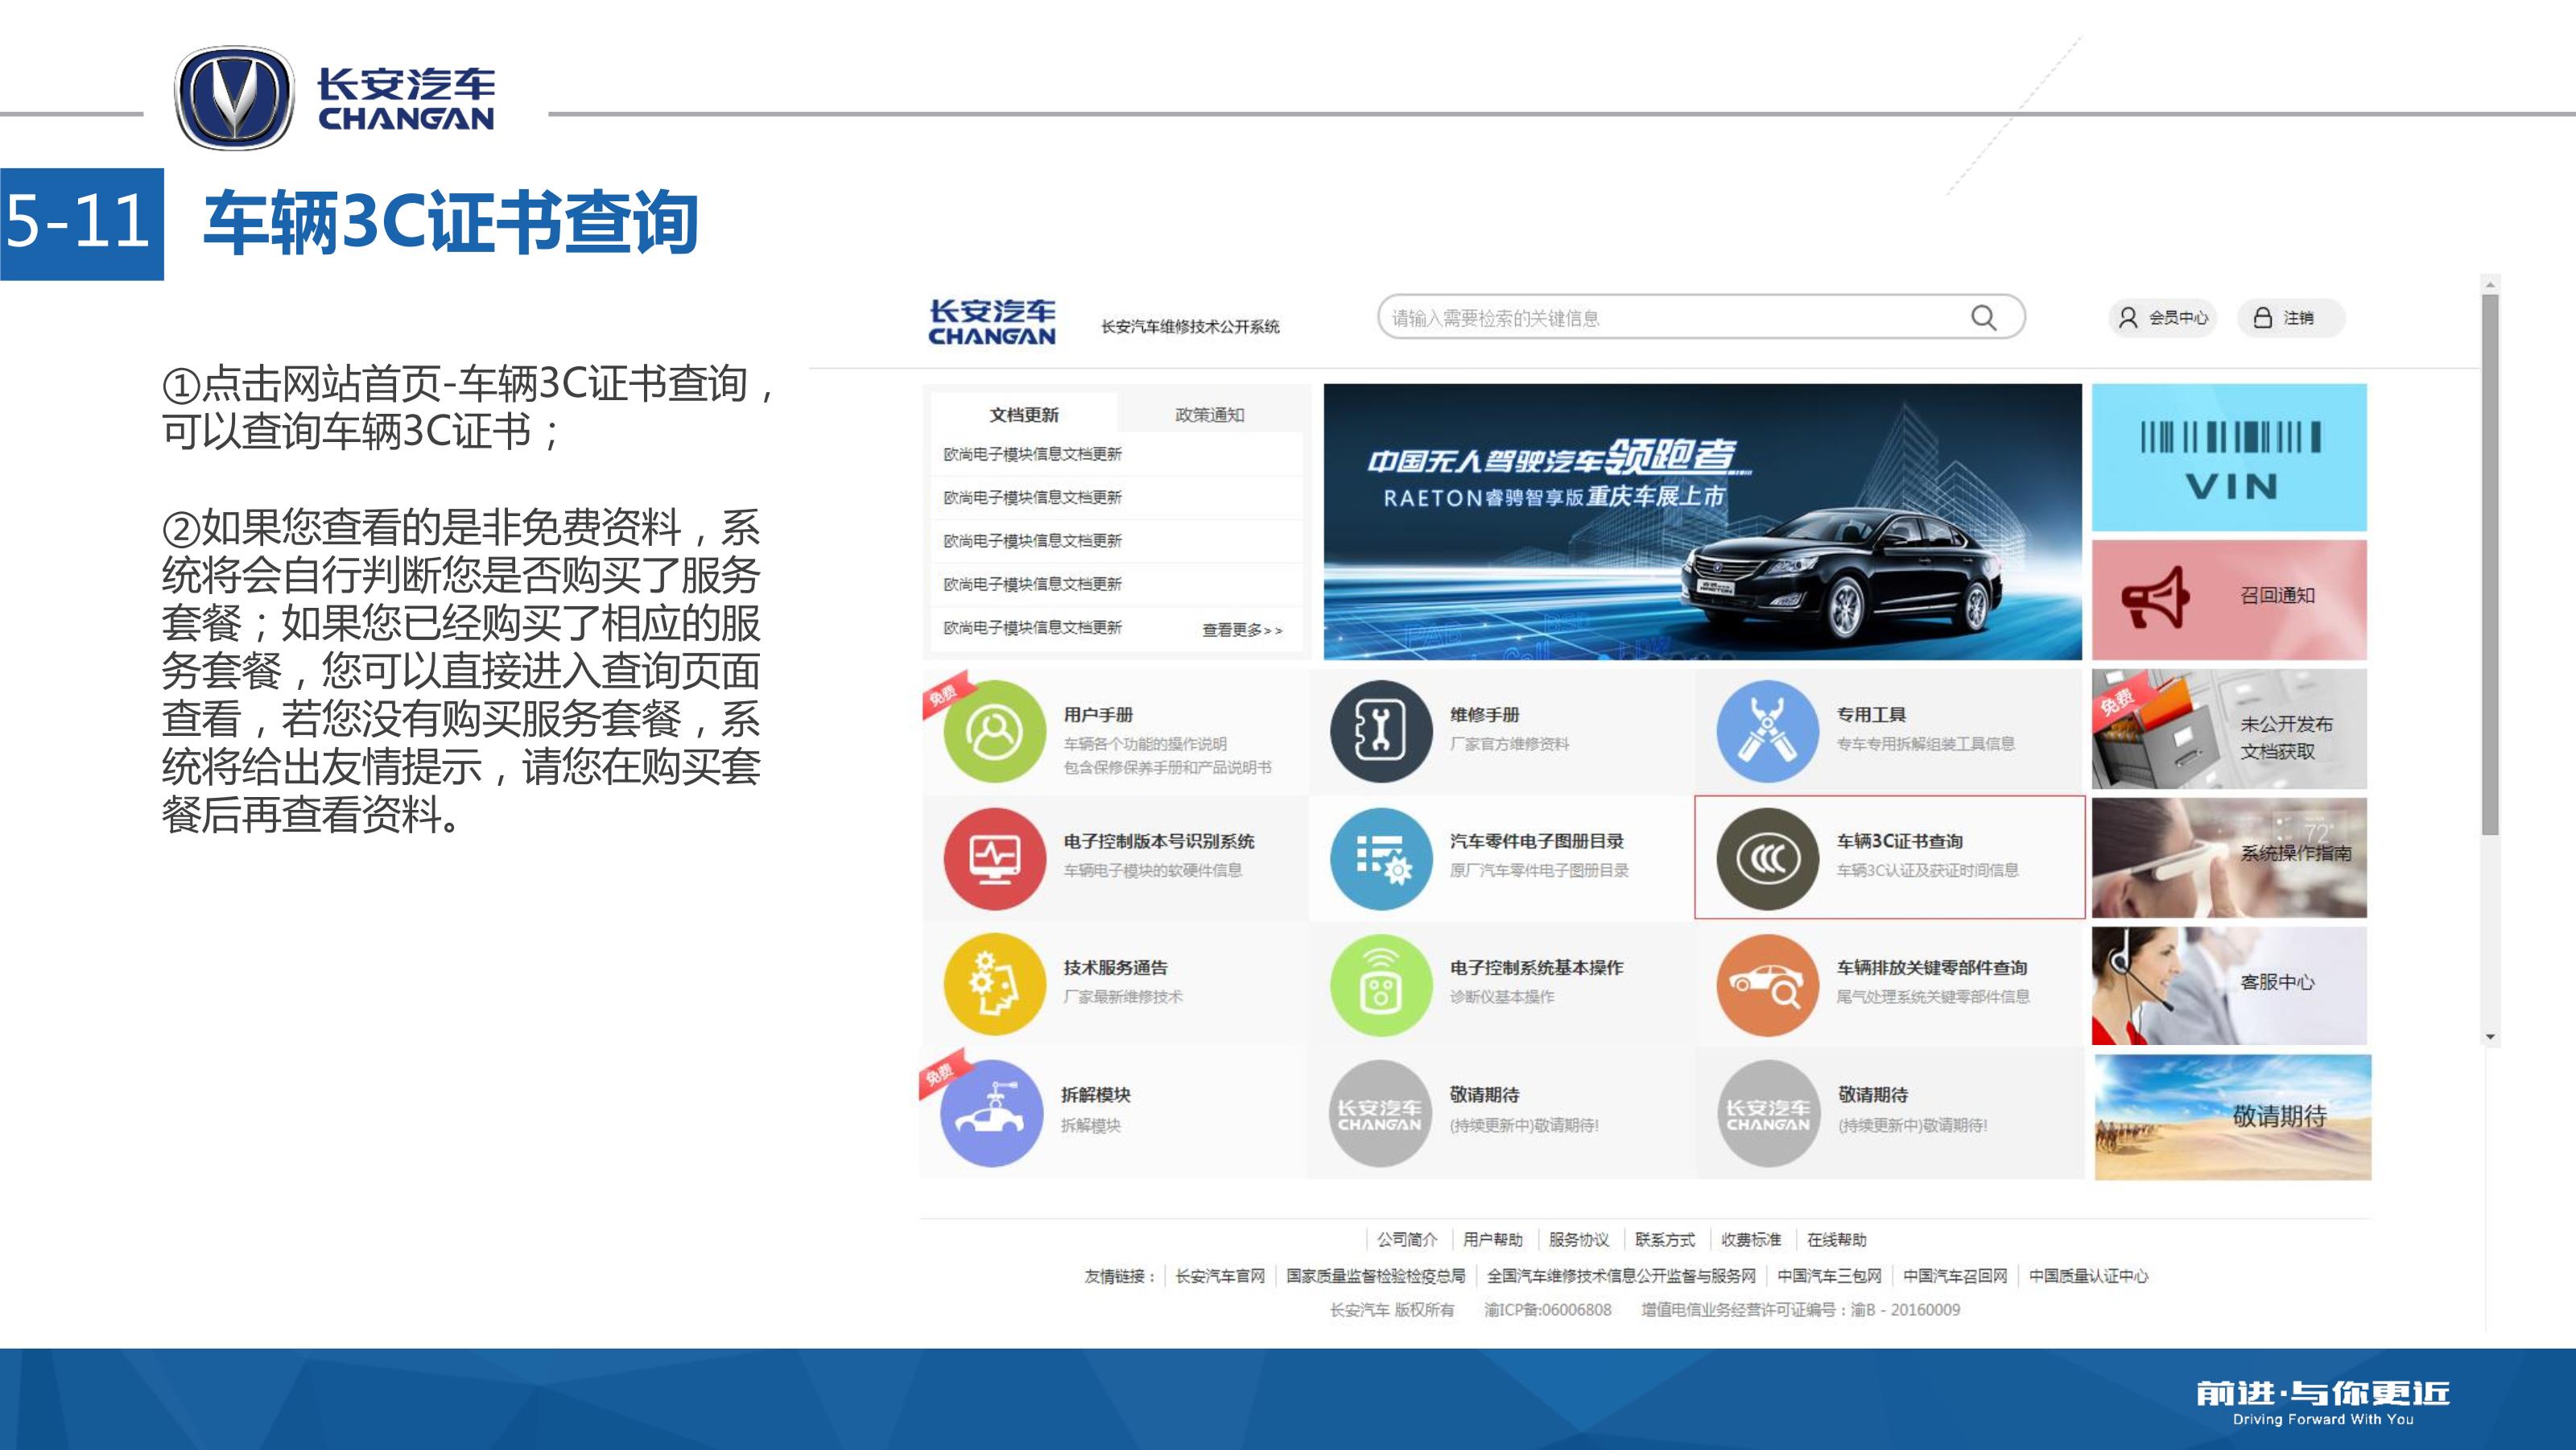Click the 专用工具 blue pliers icon
This screenshot has width=2576, height=1450.
click(1766, 731)
